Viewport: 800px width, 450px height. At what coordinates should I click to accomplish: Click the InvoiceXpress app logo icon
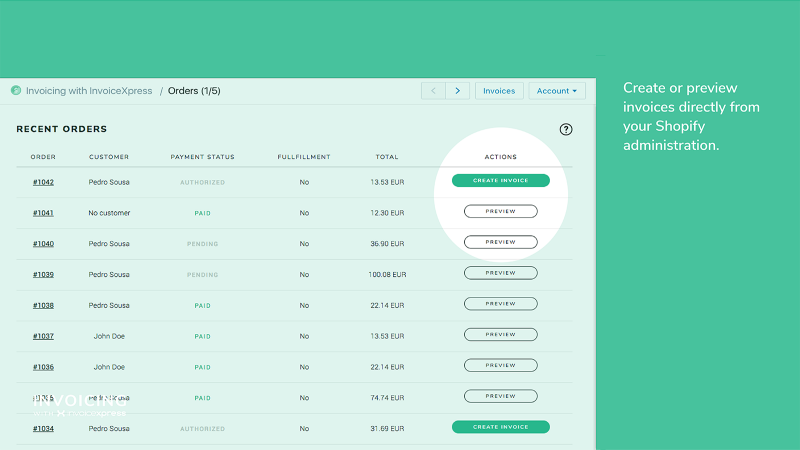coord(16,90)
